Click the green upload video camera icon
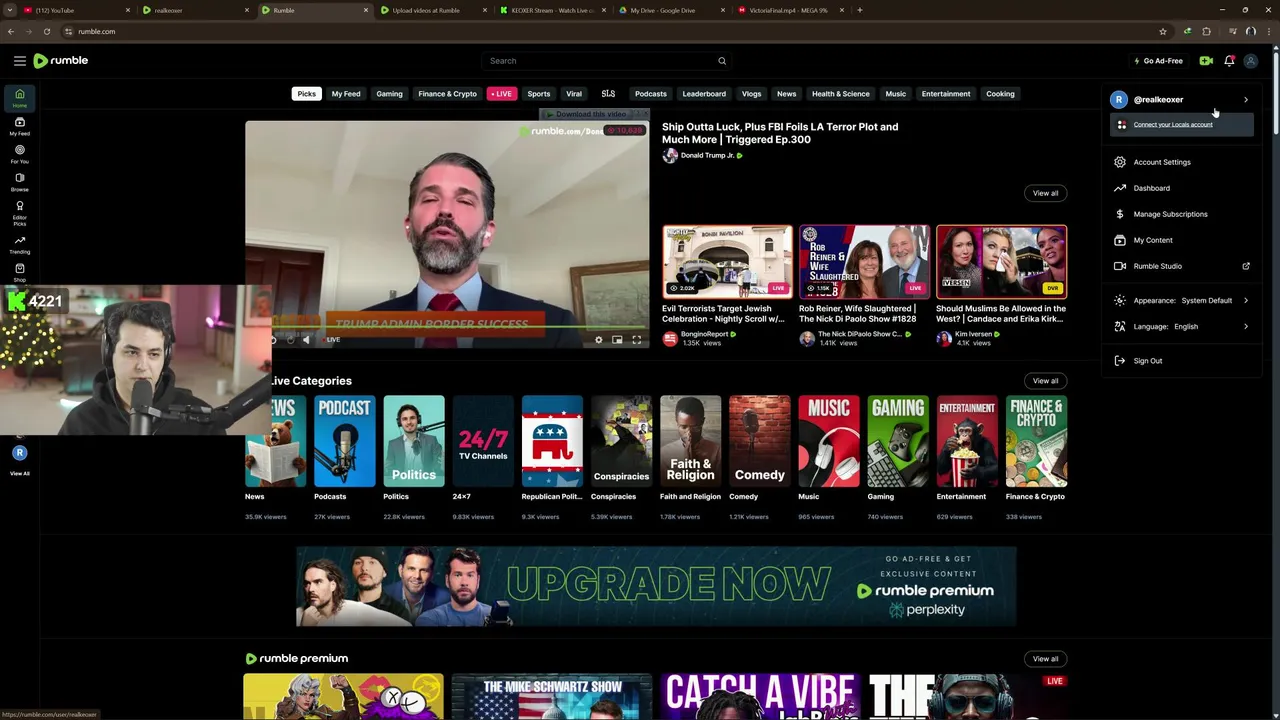This screenshot has width=1280, height=720. [1206, 61]
